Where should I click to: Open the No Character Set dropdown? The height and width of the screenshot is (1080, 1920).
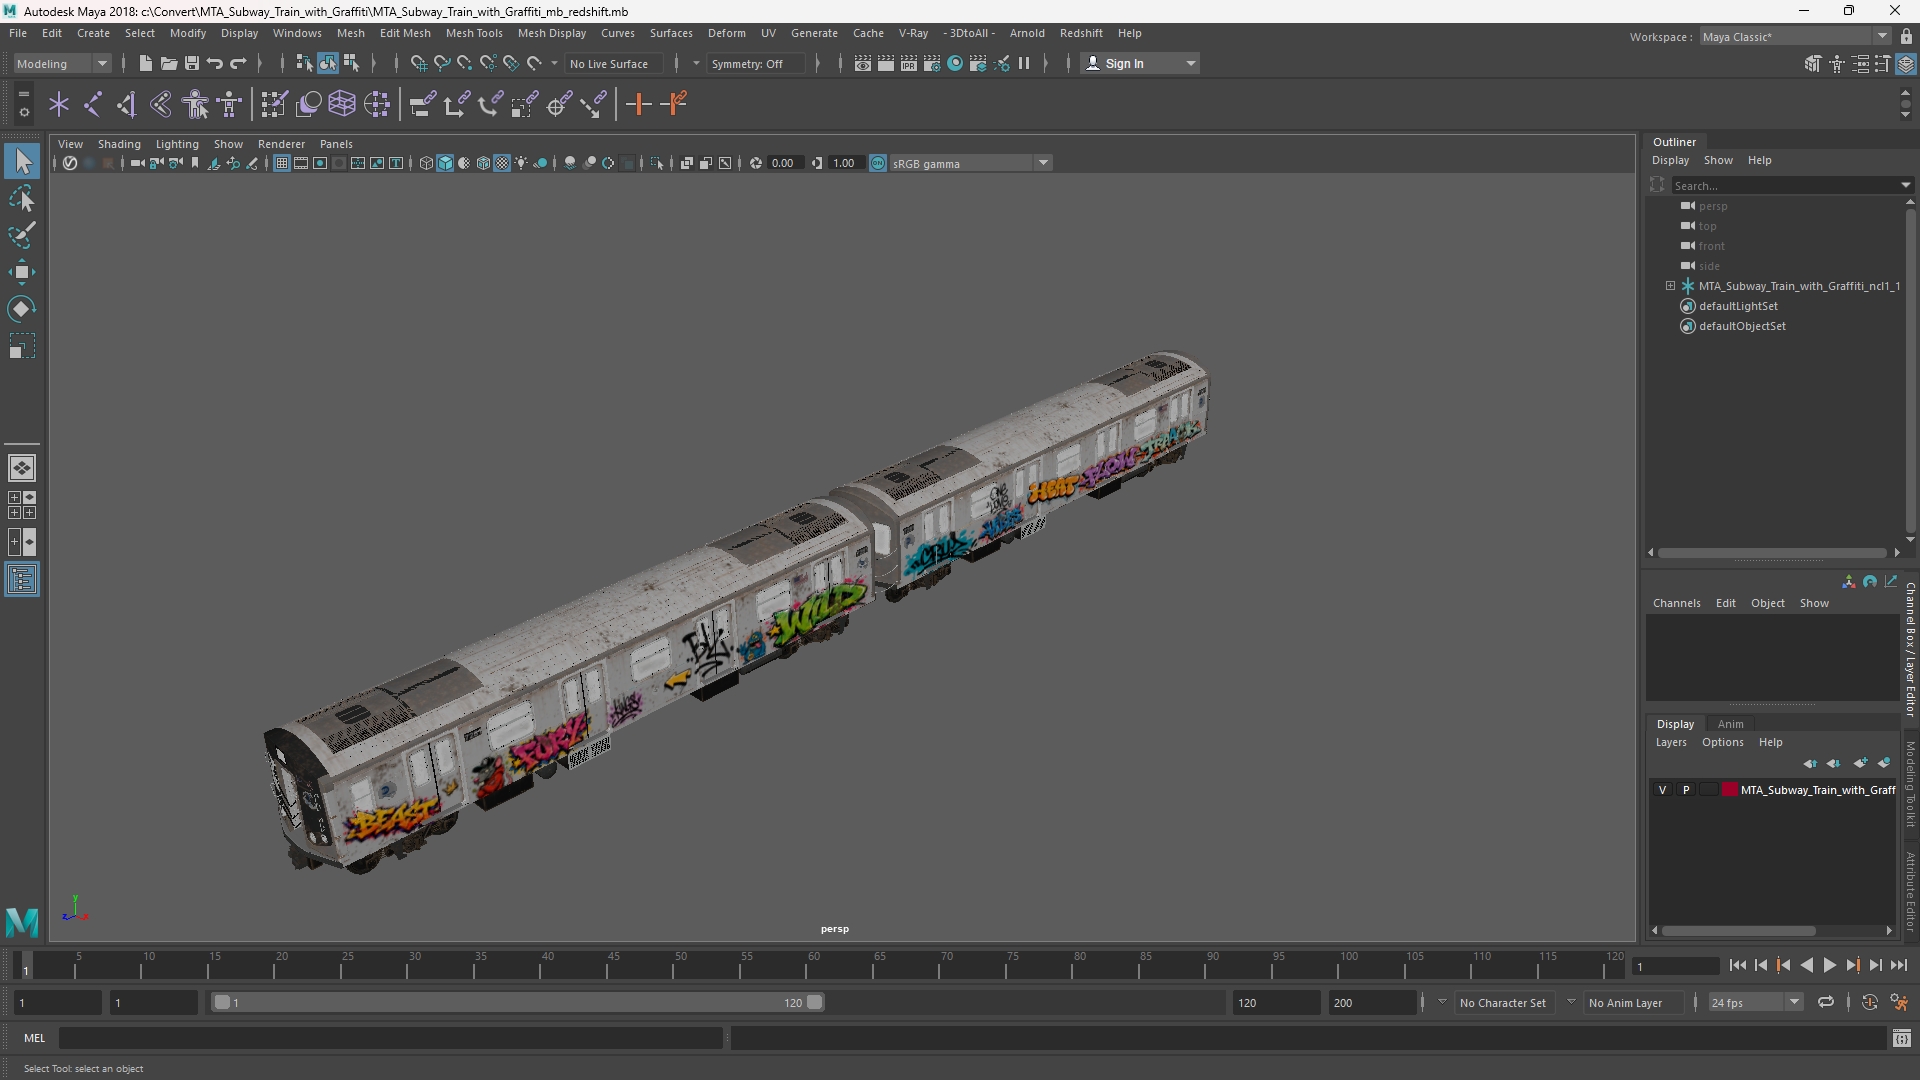click(x=1503, y=1002)
